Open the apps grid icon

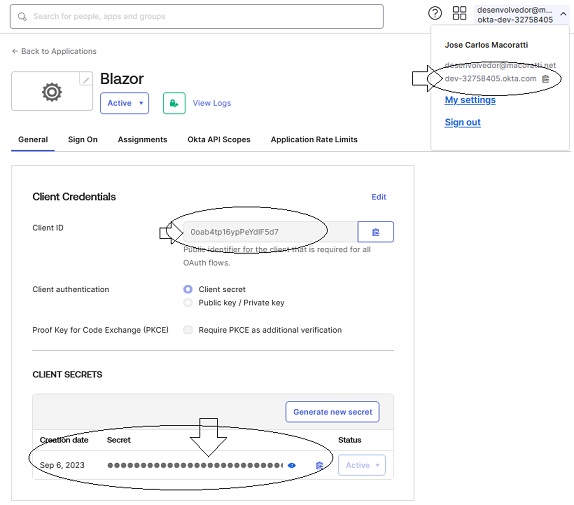[459, 13]
